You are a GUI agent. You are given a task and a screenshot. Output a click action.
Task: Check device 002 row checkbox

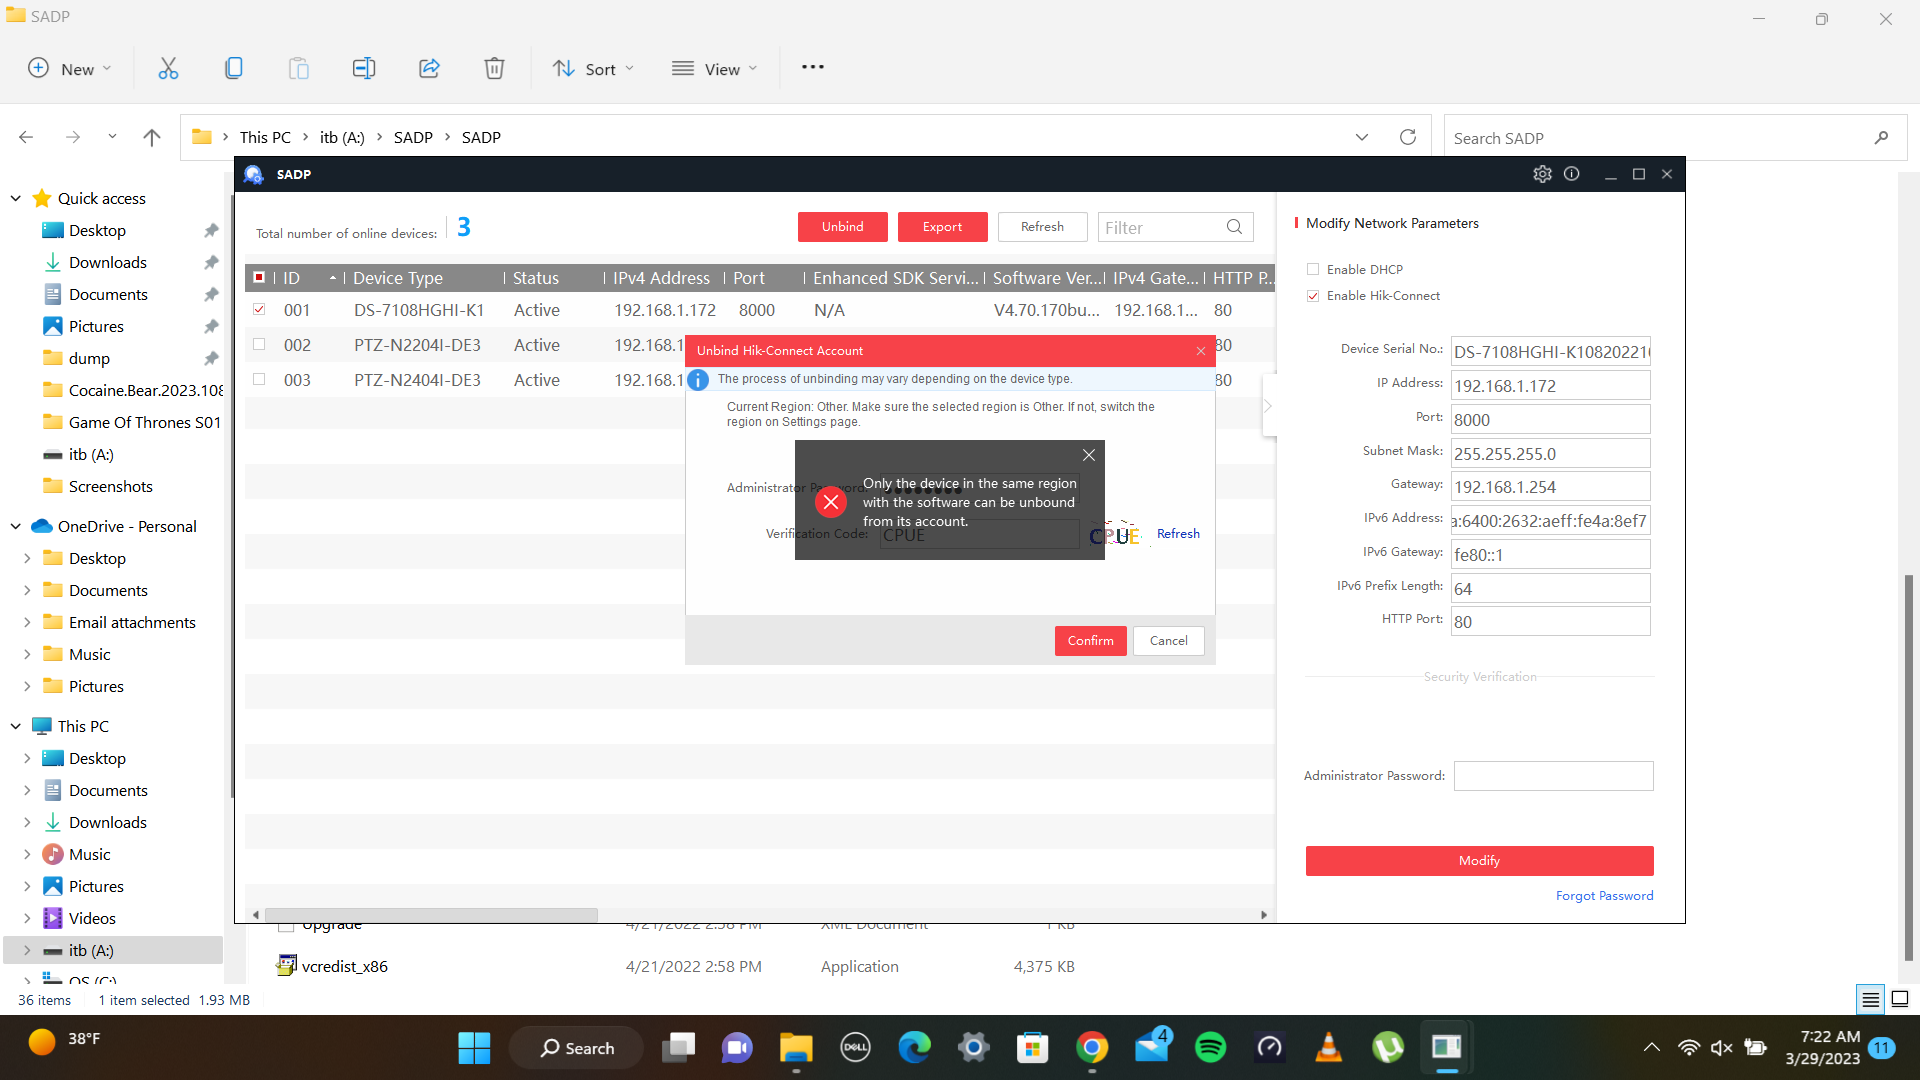(259, 345)
